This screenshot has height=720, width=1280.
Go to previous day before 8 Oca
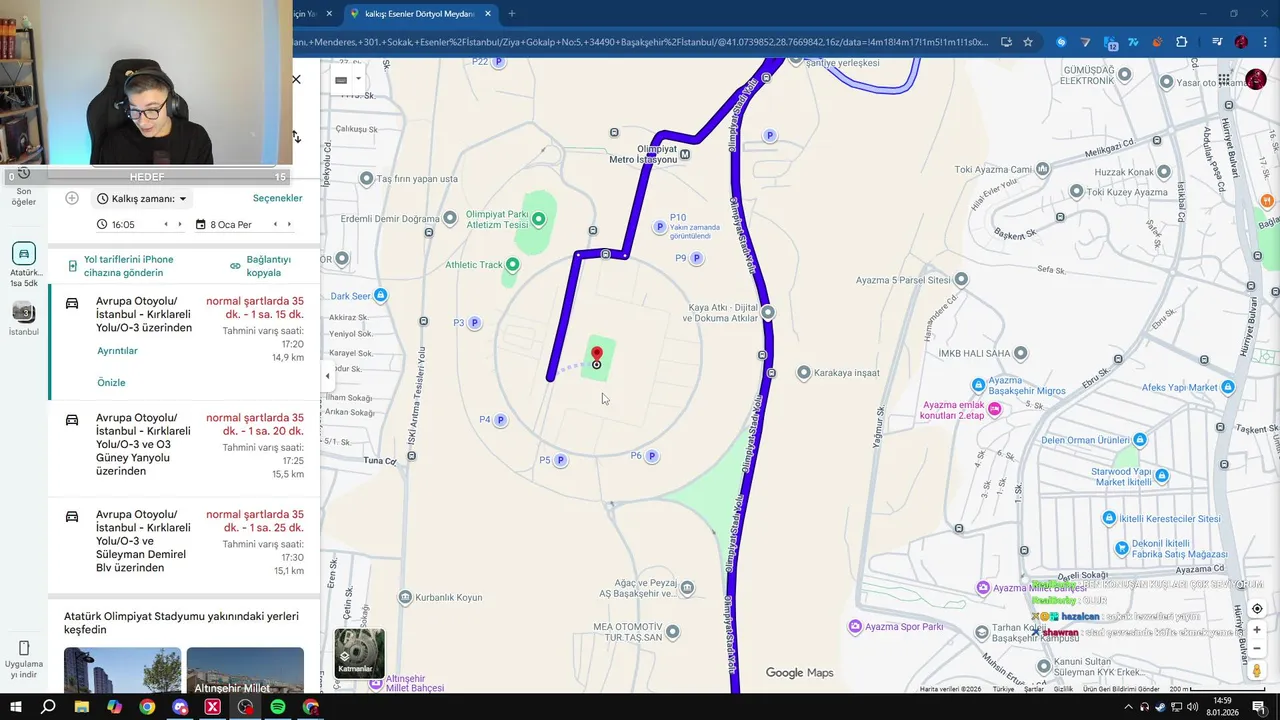[276, 225]
